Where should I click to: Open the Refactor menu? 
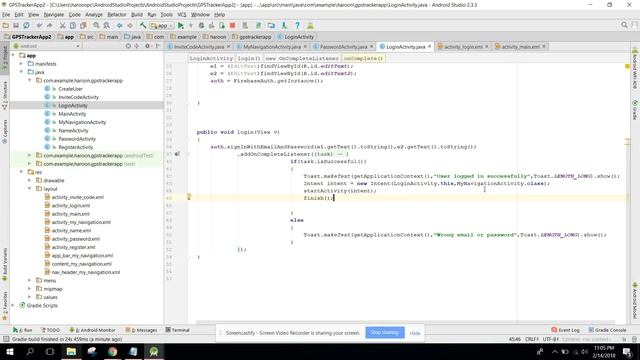click(117, 15)
